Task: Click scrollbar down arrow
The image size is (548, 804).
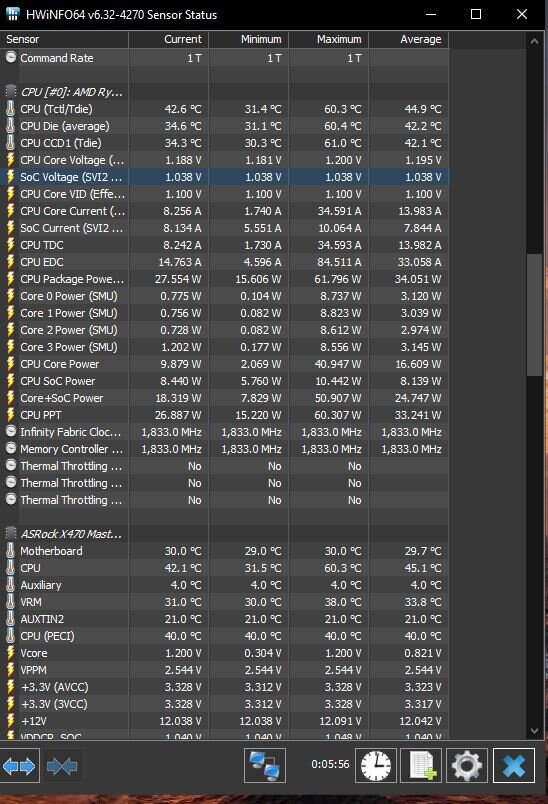Action: (x=534, y=731)
